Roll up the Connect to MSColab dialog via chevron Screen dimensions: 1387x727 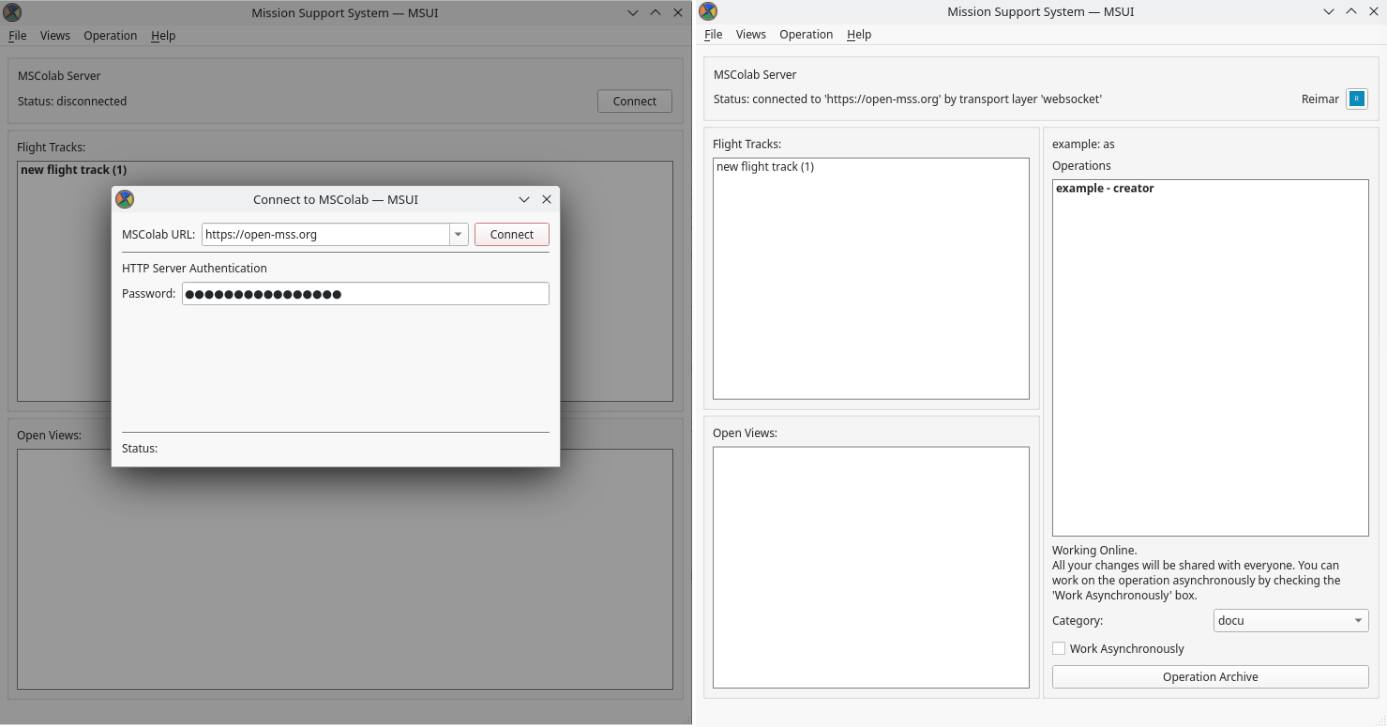tap(524, 199)
